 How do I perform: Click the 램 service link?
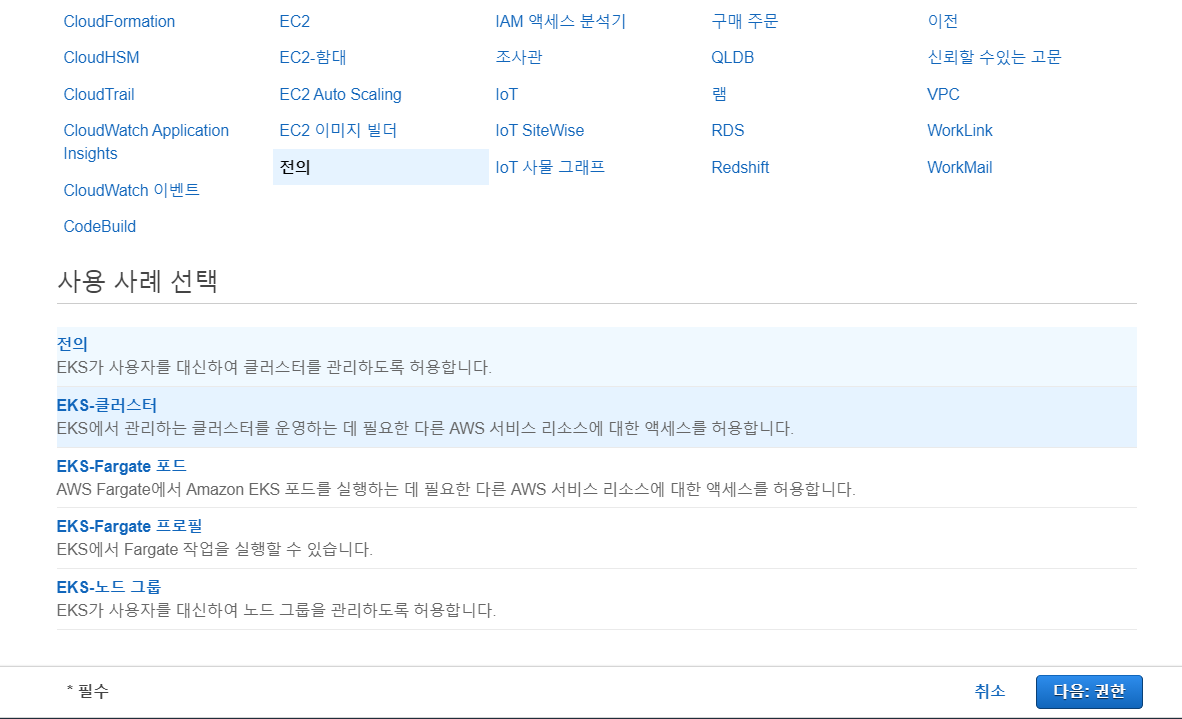click(x=719, y=94)
